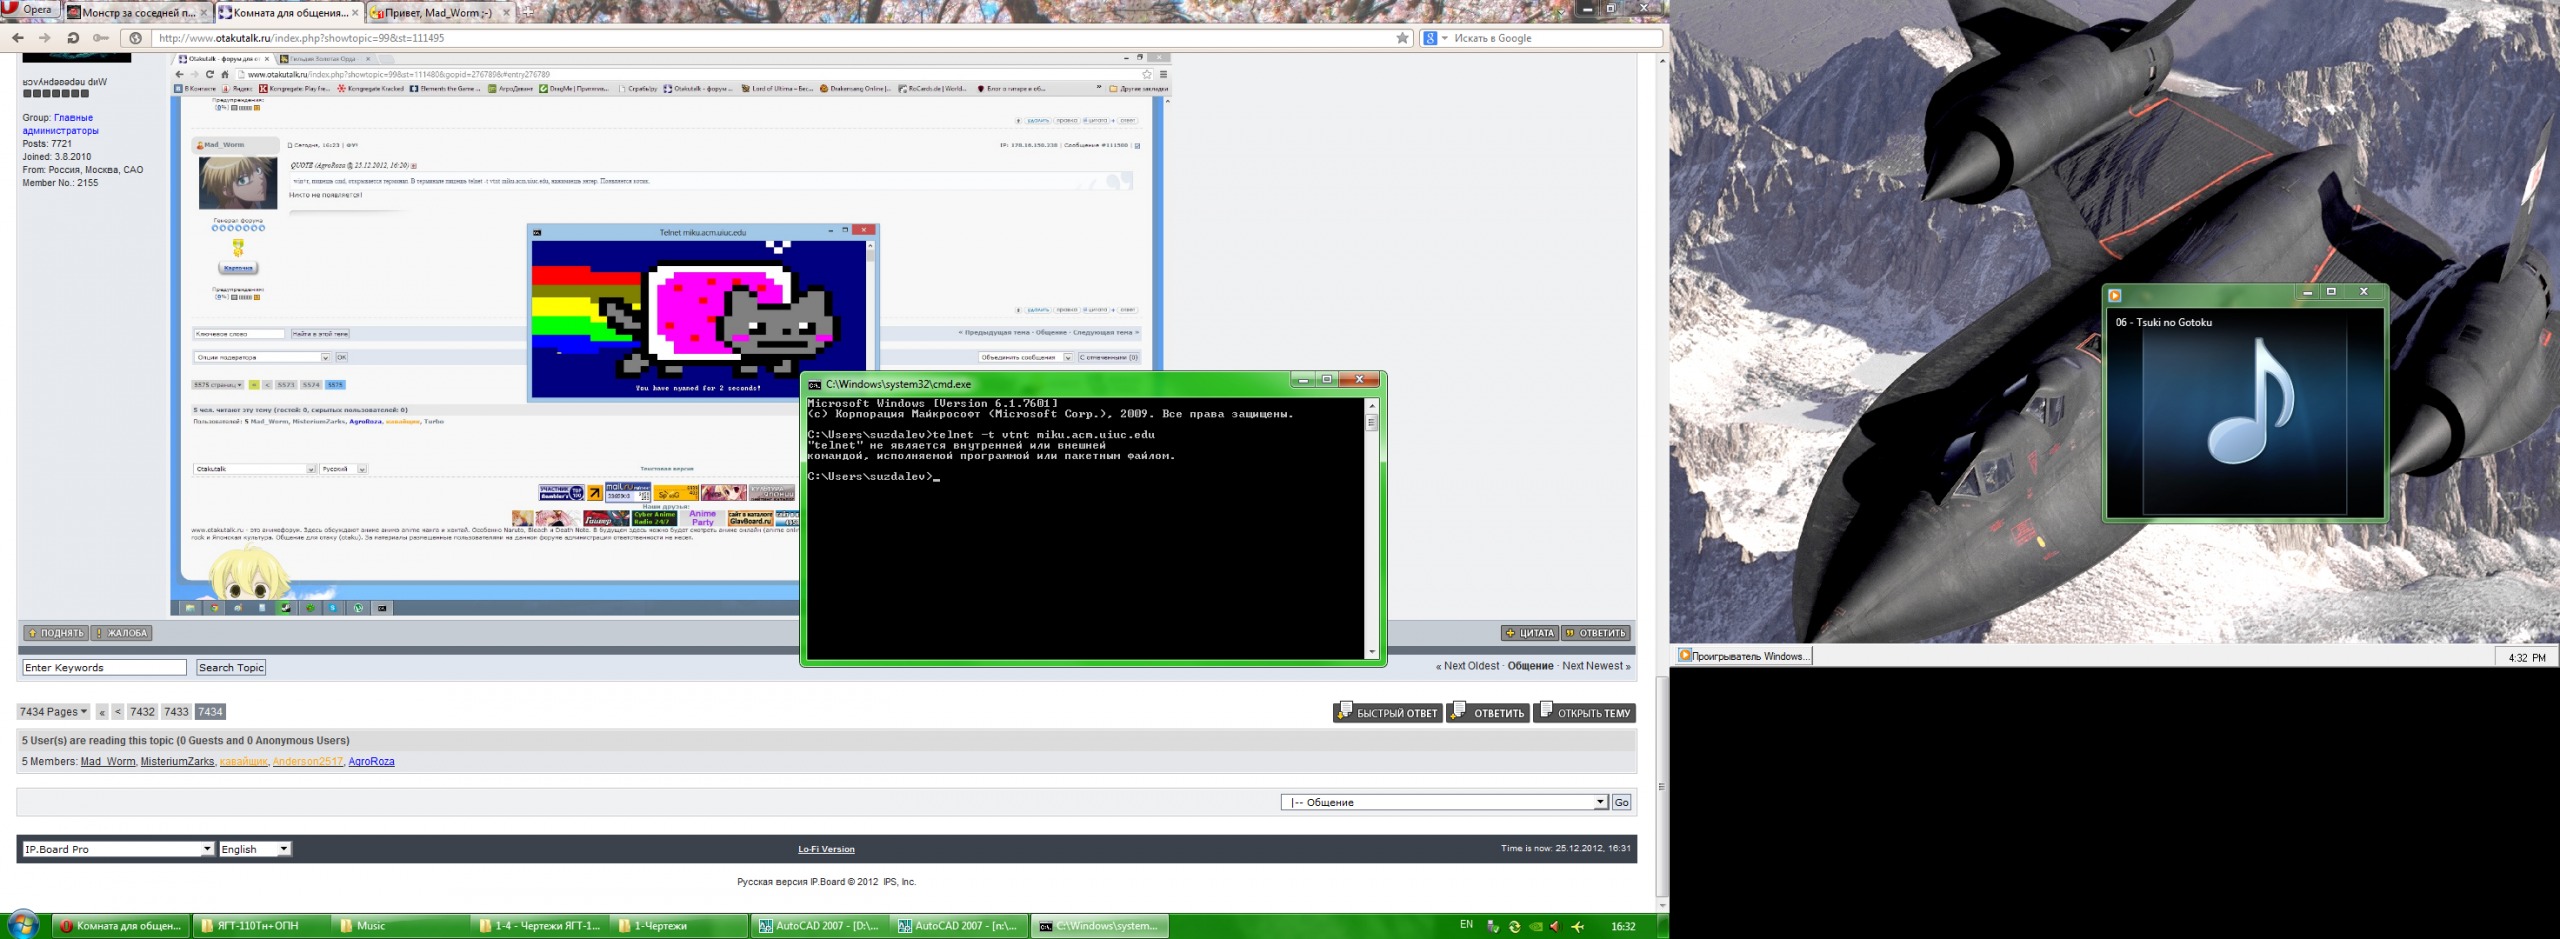The width and height of the screenshot is (2560, 939).
Task: Open the Opera main menu button
Action: pyautogui.click(x=28, y=9)
